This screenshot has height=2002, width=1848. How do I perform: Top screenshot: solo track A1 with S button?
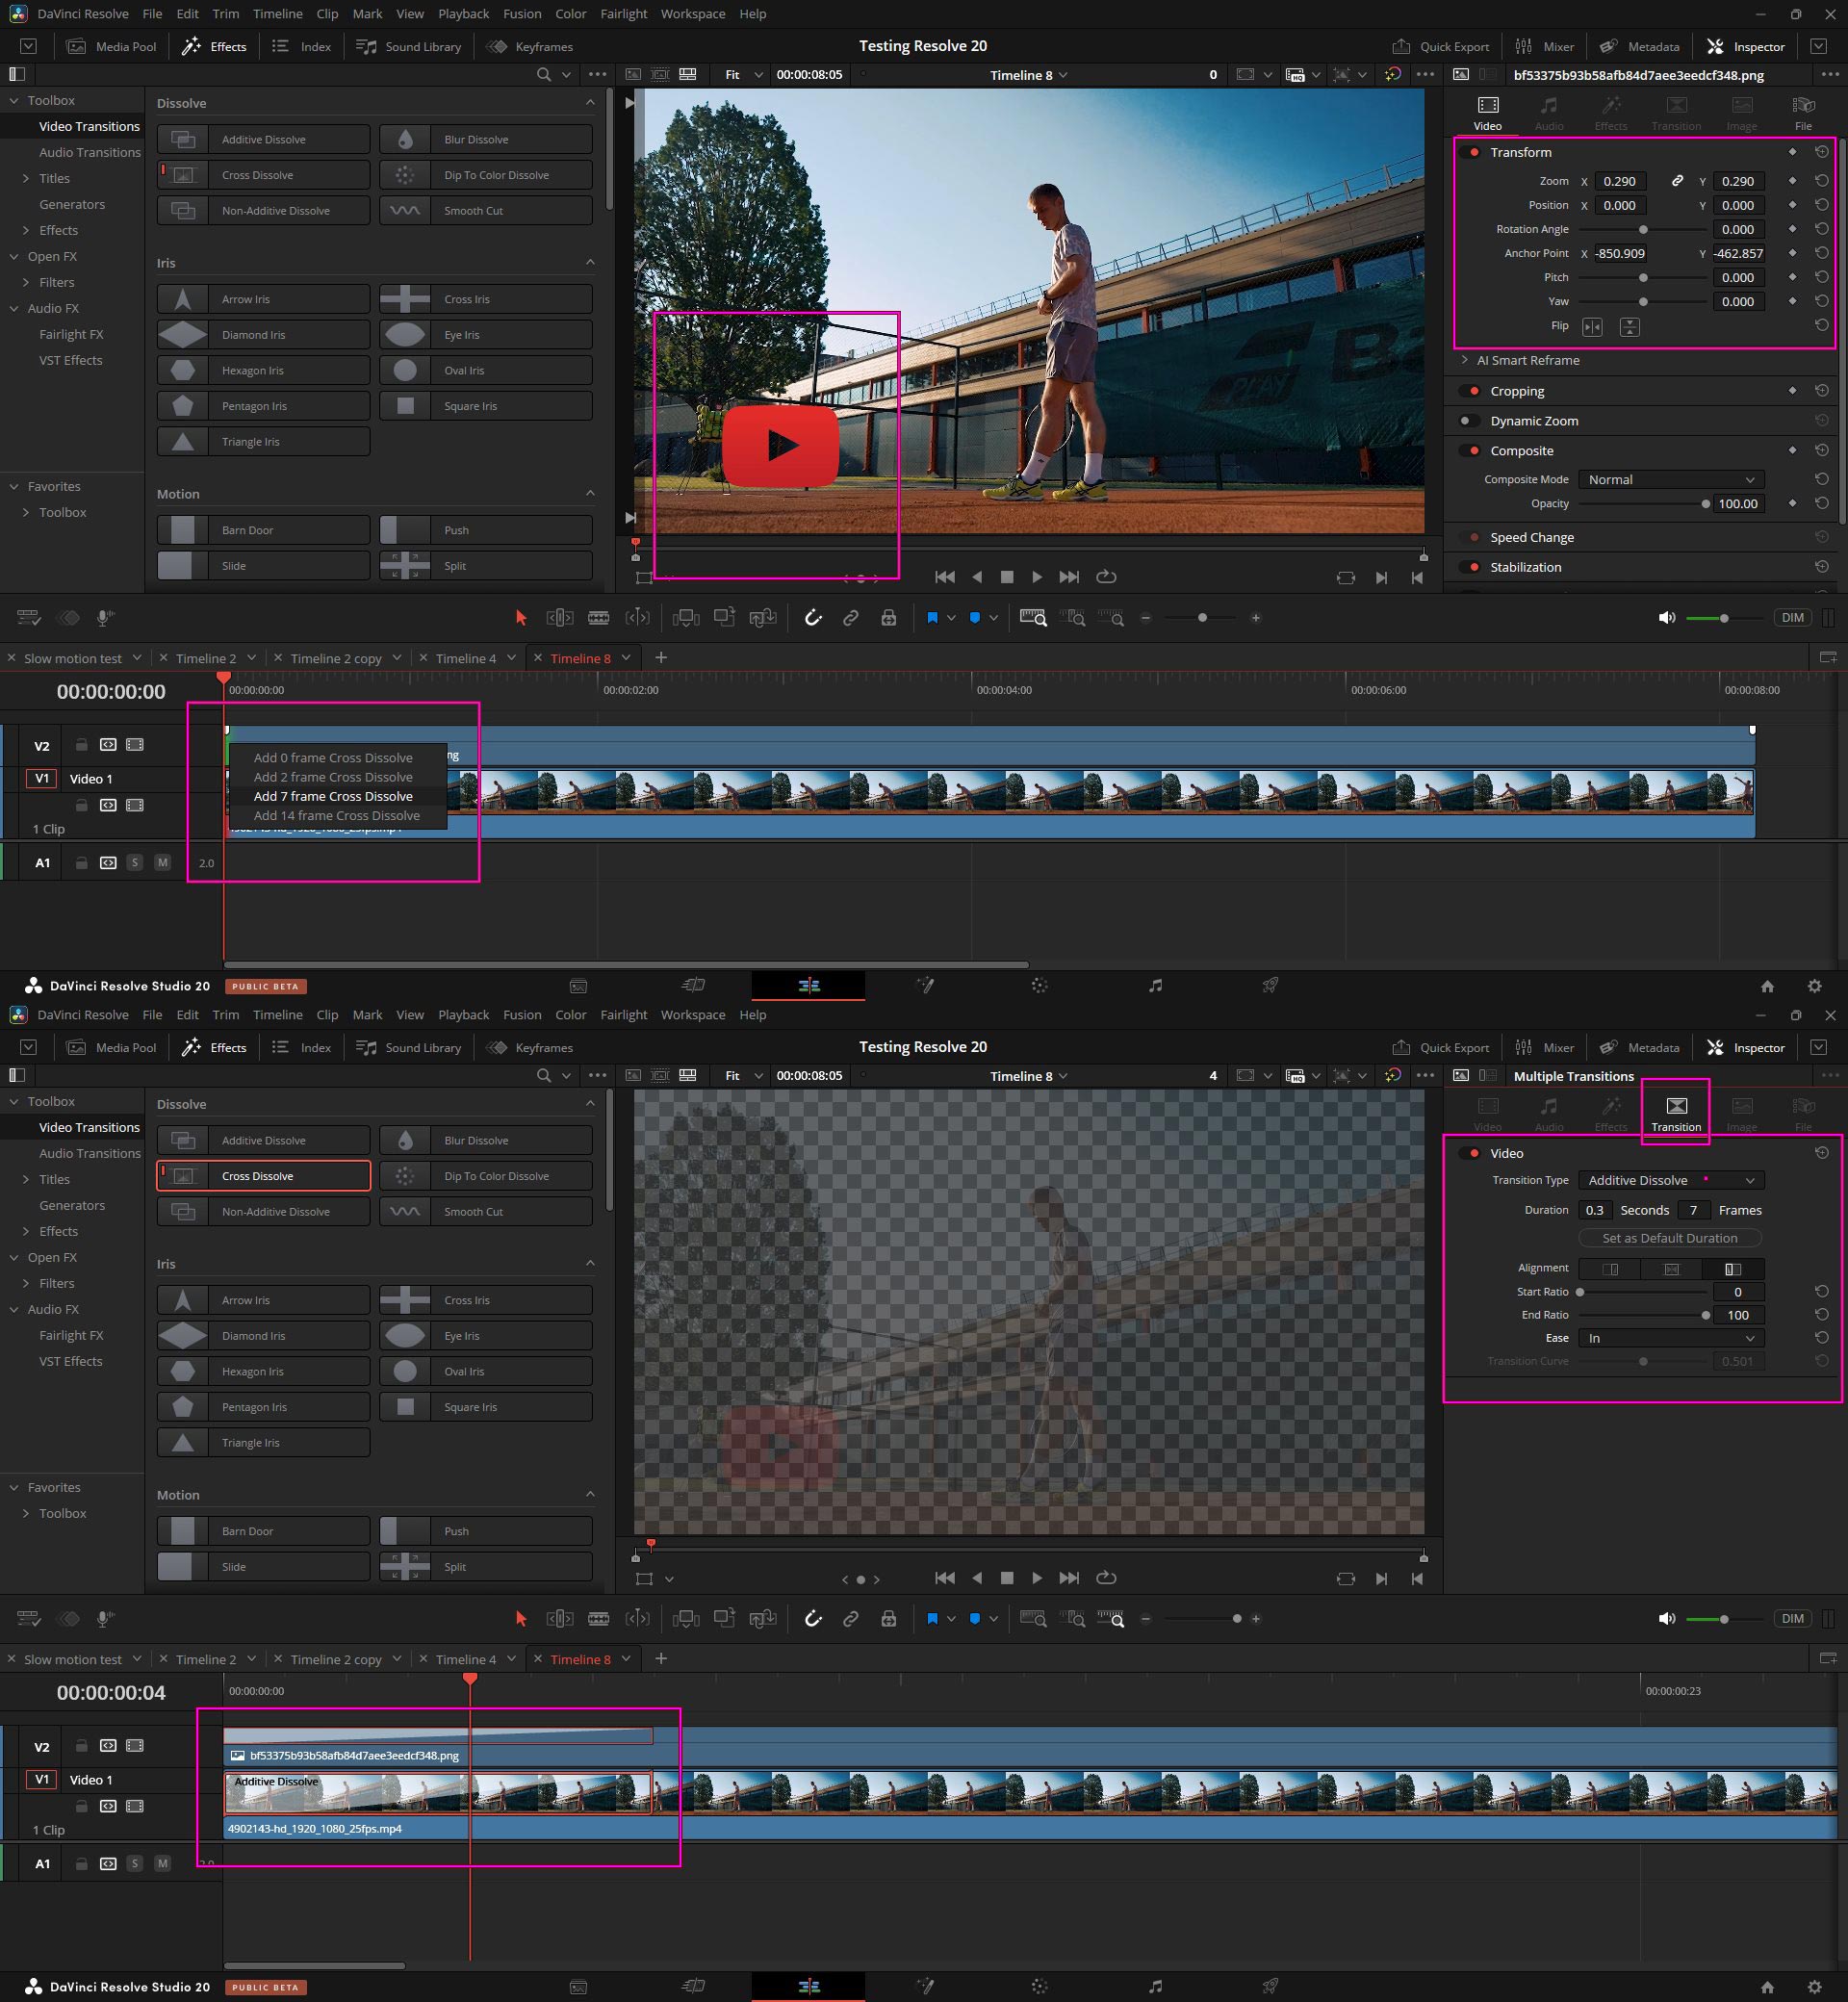click(x=134, y=862)
